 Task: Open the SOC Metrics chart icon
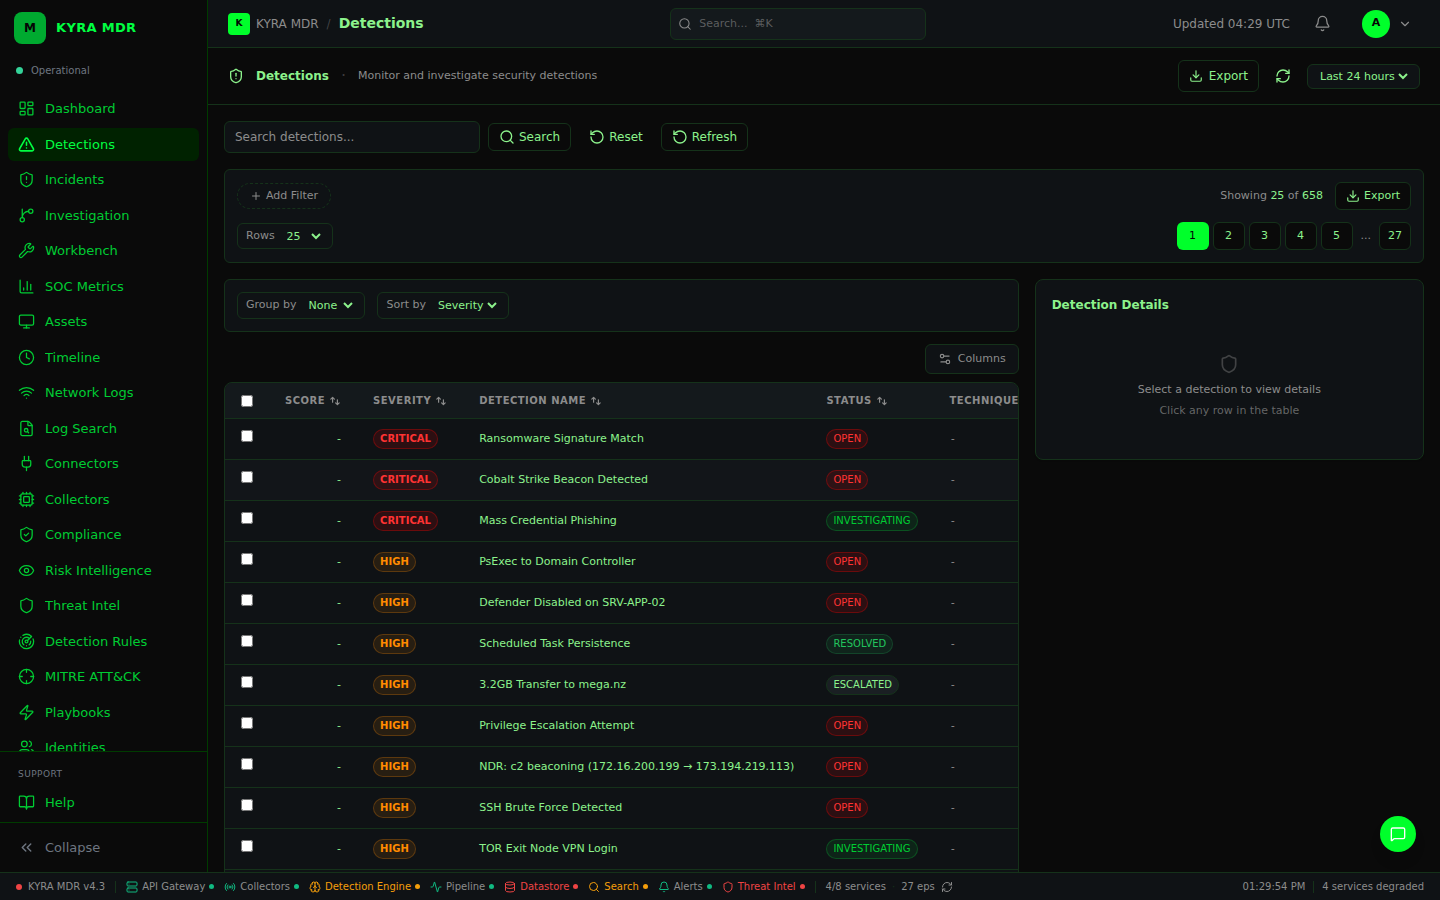pos(26,286)
